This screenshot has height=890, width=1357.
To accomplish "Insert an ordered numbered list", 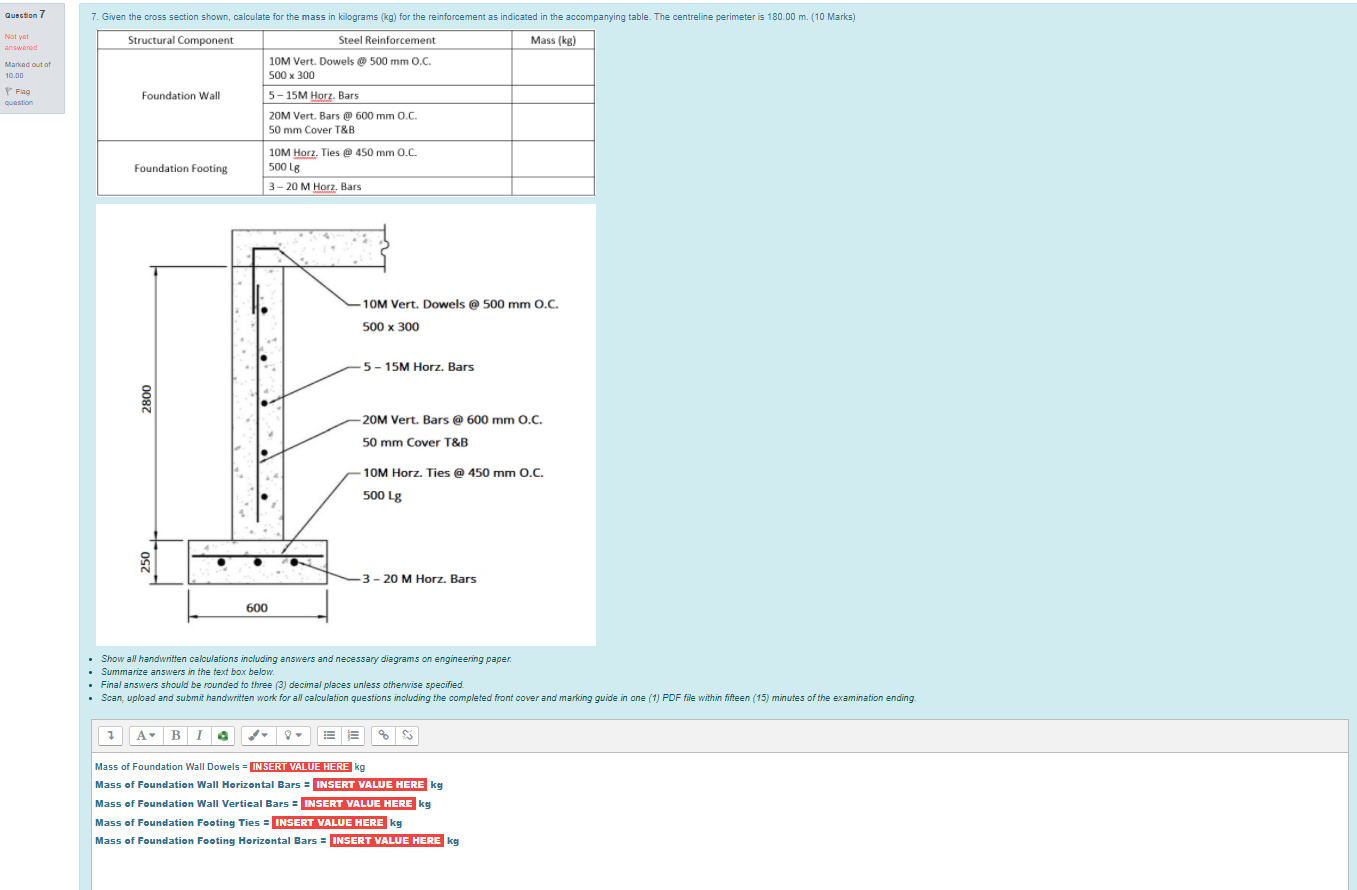I will (352, 735).
